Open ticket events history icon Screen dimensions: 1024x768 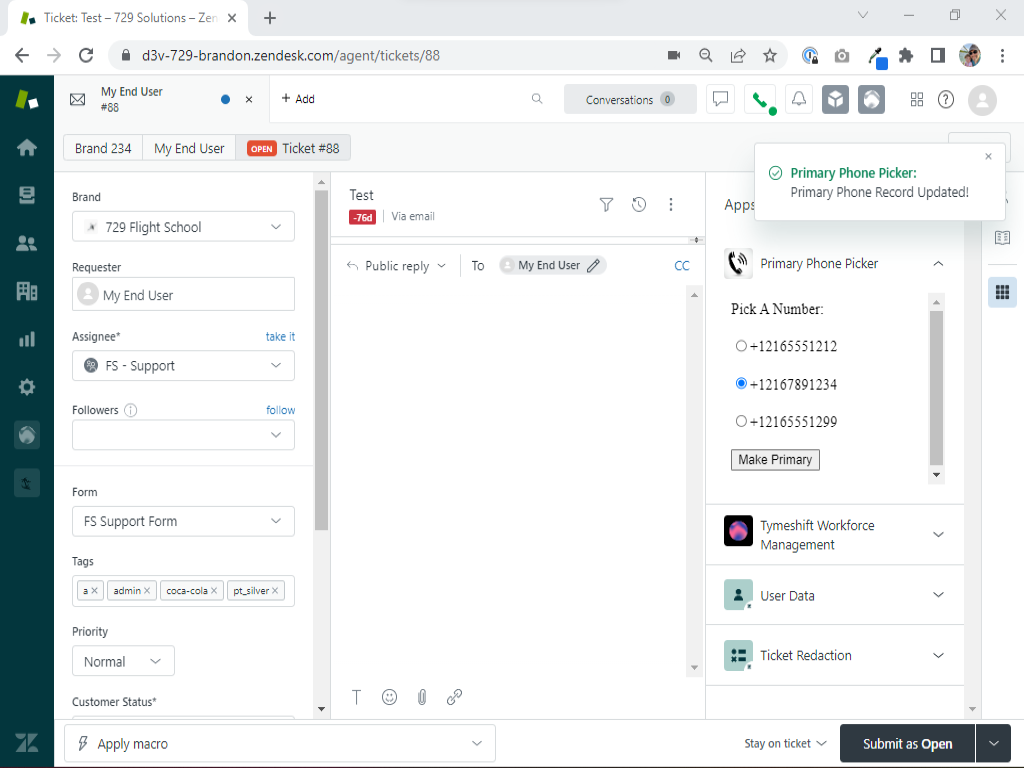pyautogui.click(x=639, y=204)
